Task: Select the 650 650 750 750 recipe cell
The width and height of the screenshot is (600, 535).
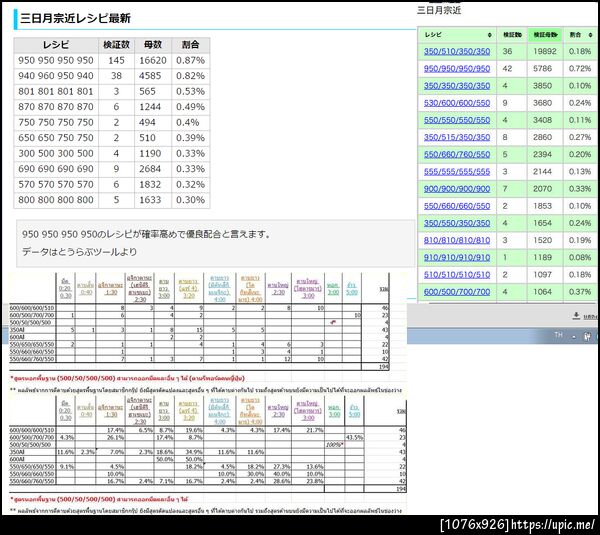Action: 56,138
